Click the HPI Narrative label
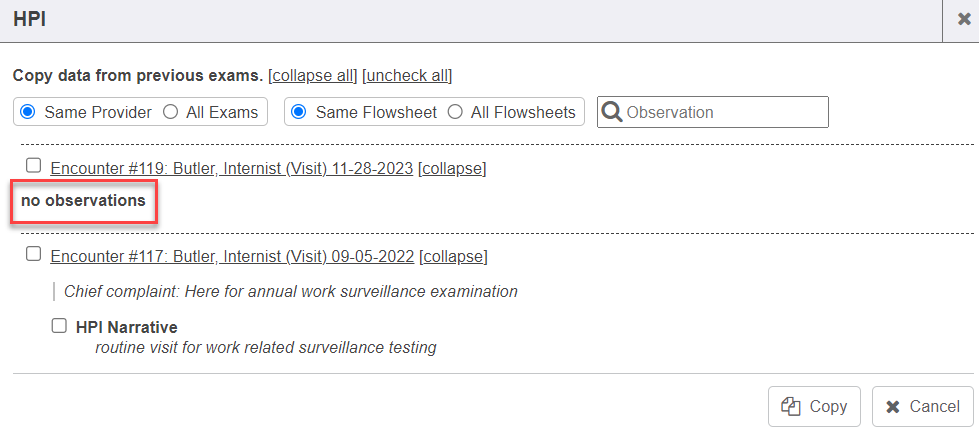The width and height of the screenshot is (979, 434). (126, 327)
